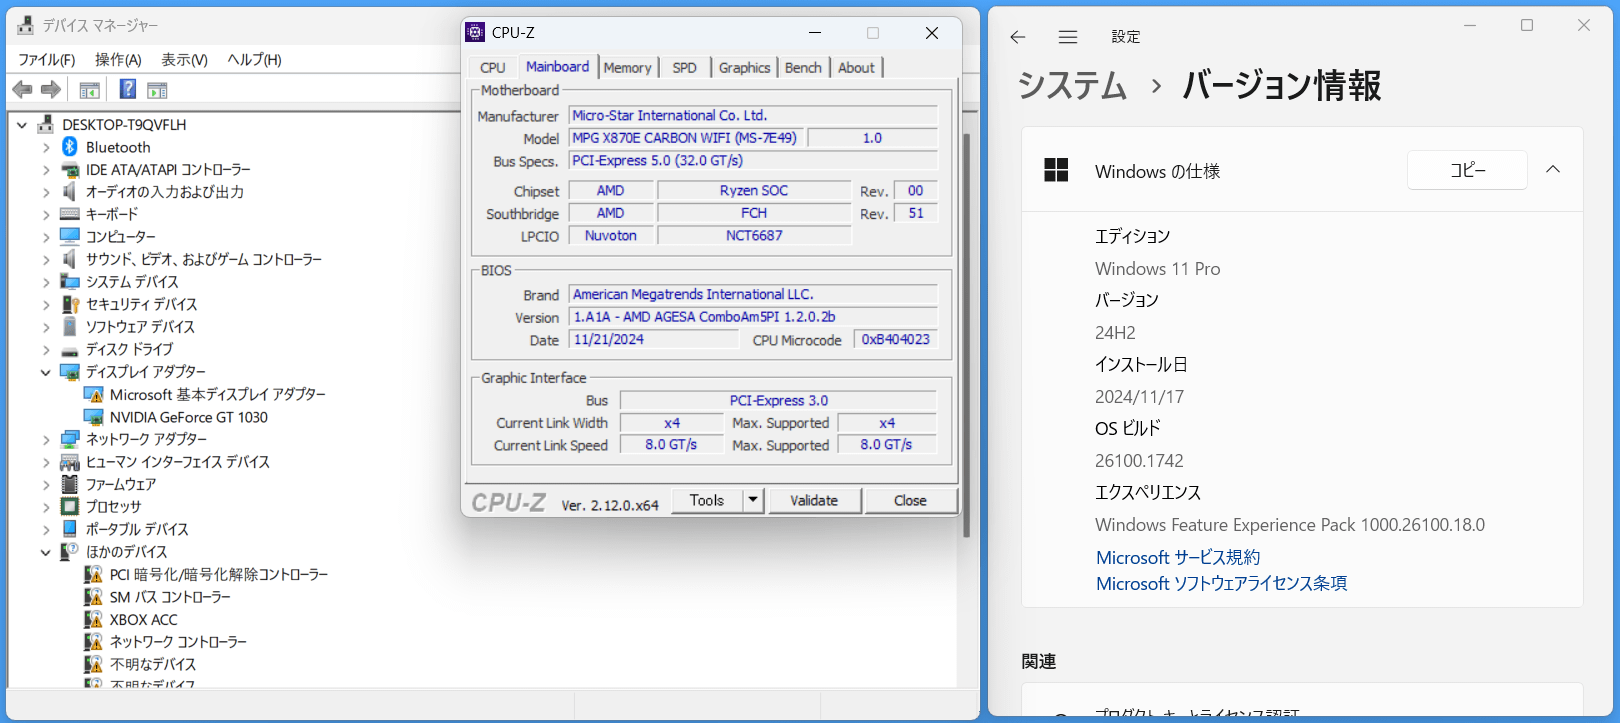Click the IDE ATA/ATAPI コントローラー icon
Image resolution: width=1620 pixels, height=723 pixels.
pos(70,170)
